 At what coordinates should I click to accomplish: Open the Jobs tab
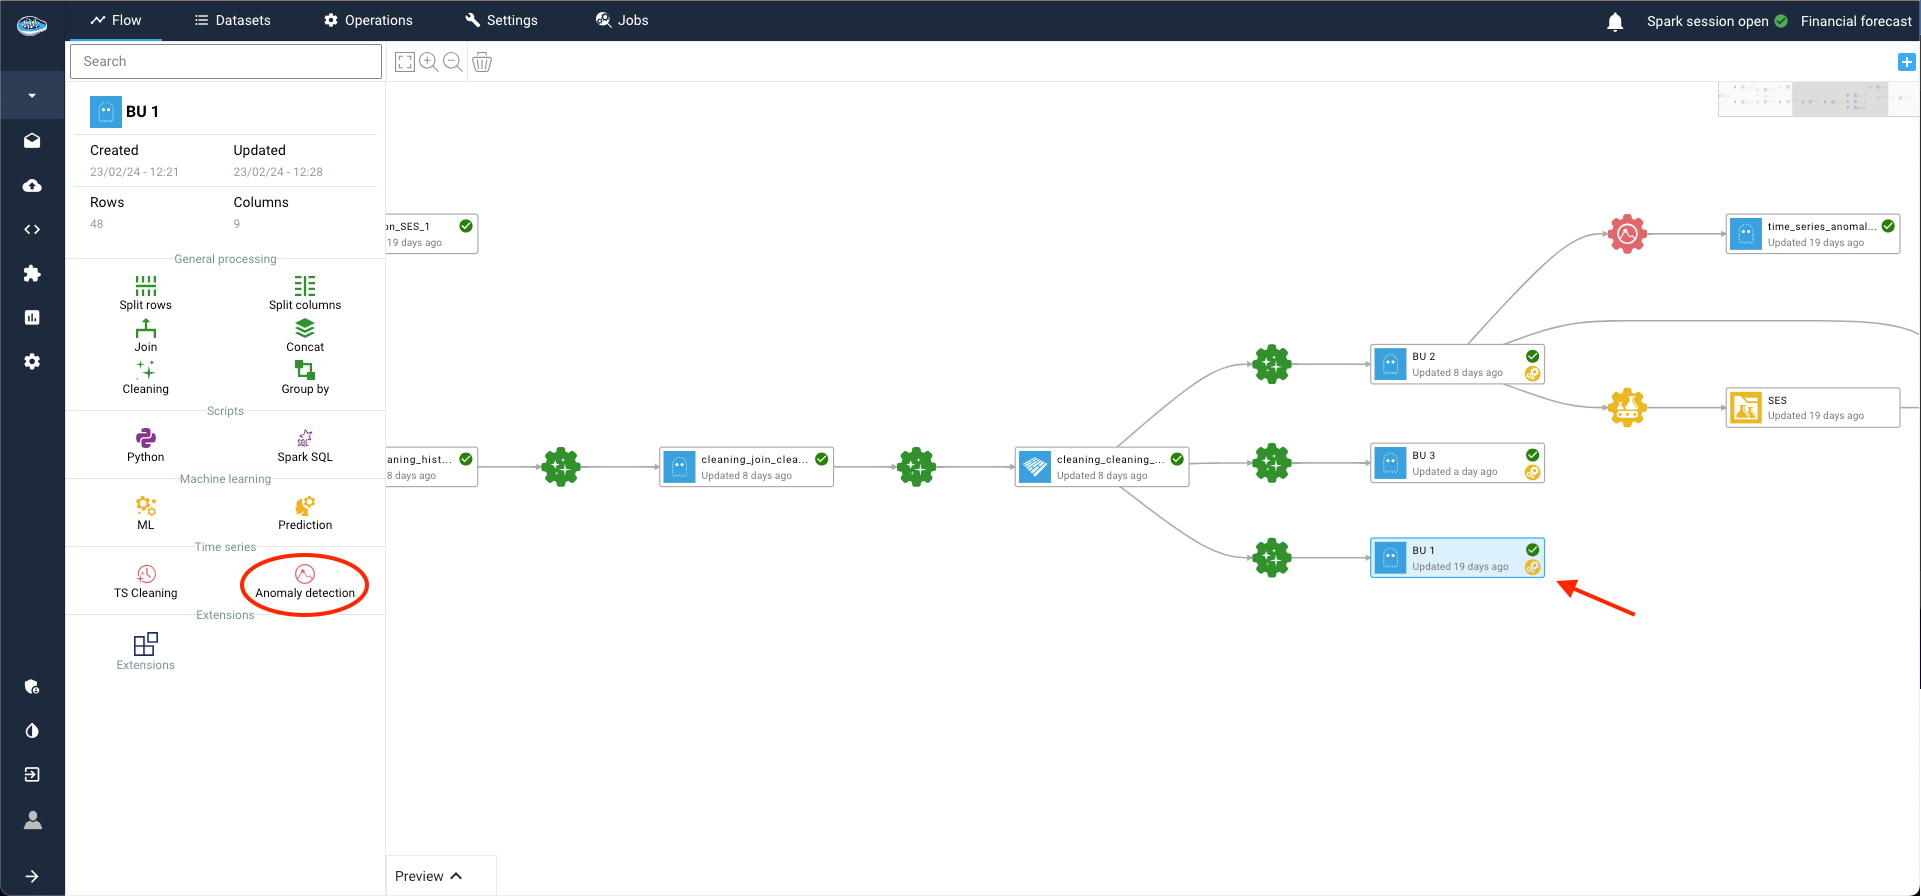click(622, 20)
